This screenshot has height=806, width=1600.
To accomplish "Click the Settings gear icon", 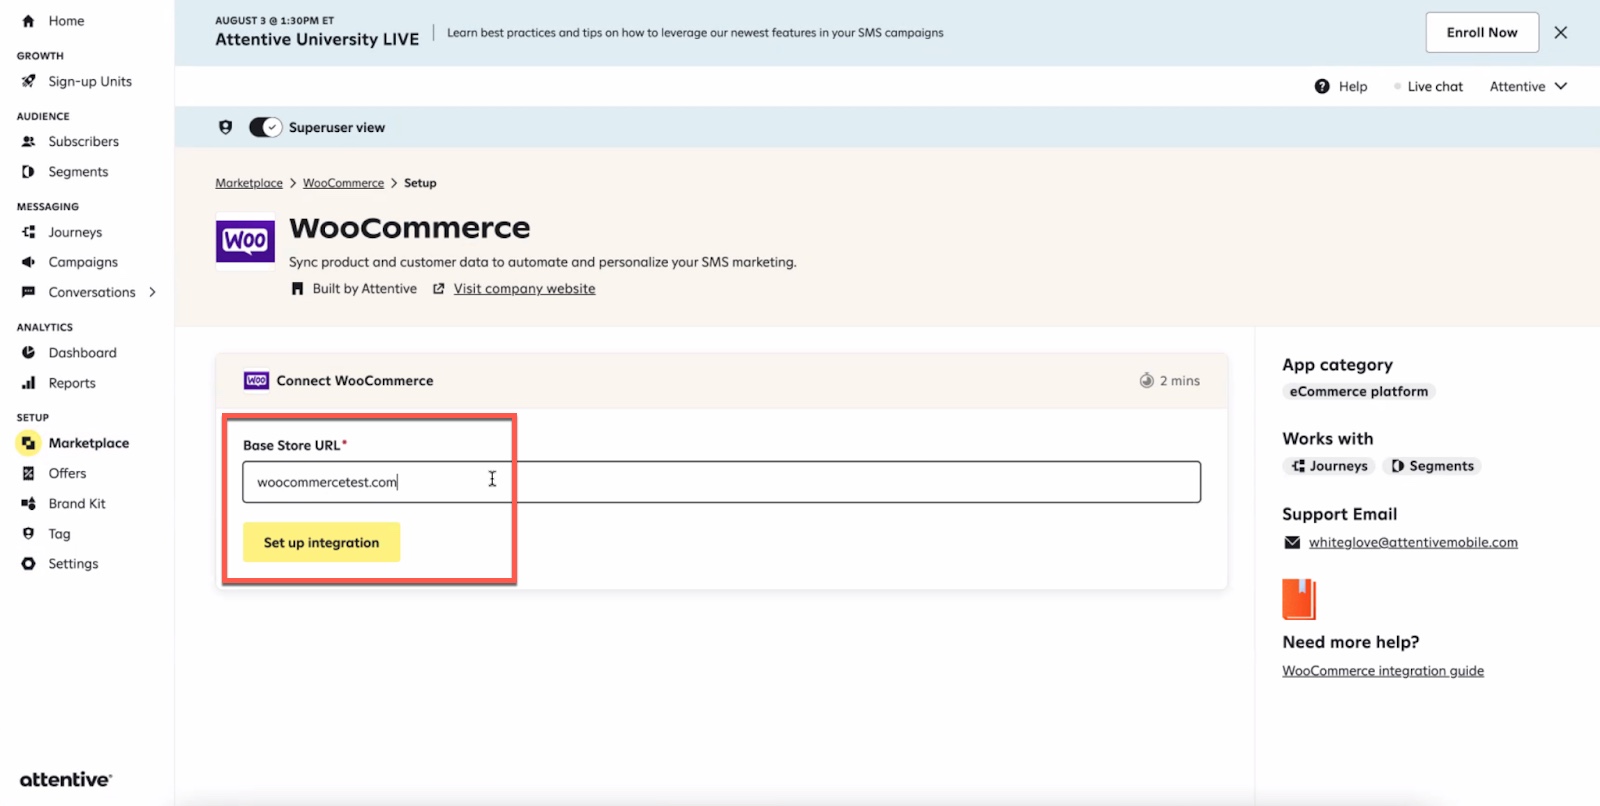I will [28, 564].
